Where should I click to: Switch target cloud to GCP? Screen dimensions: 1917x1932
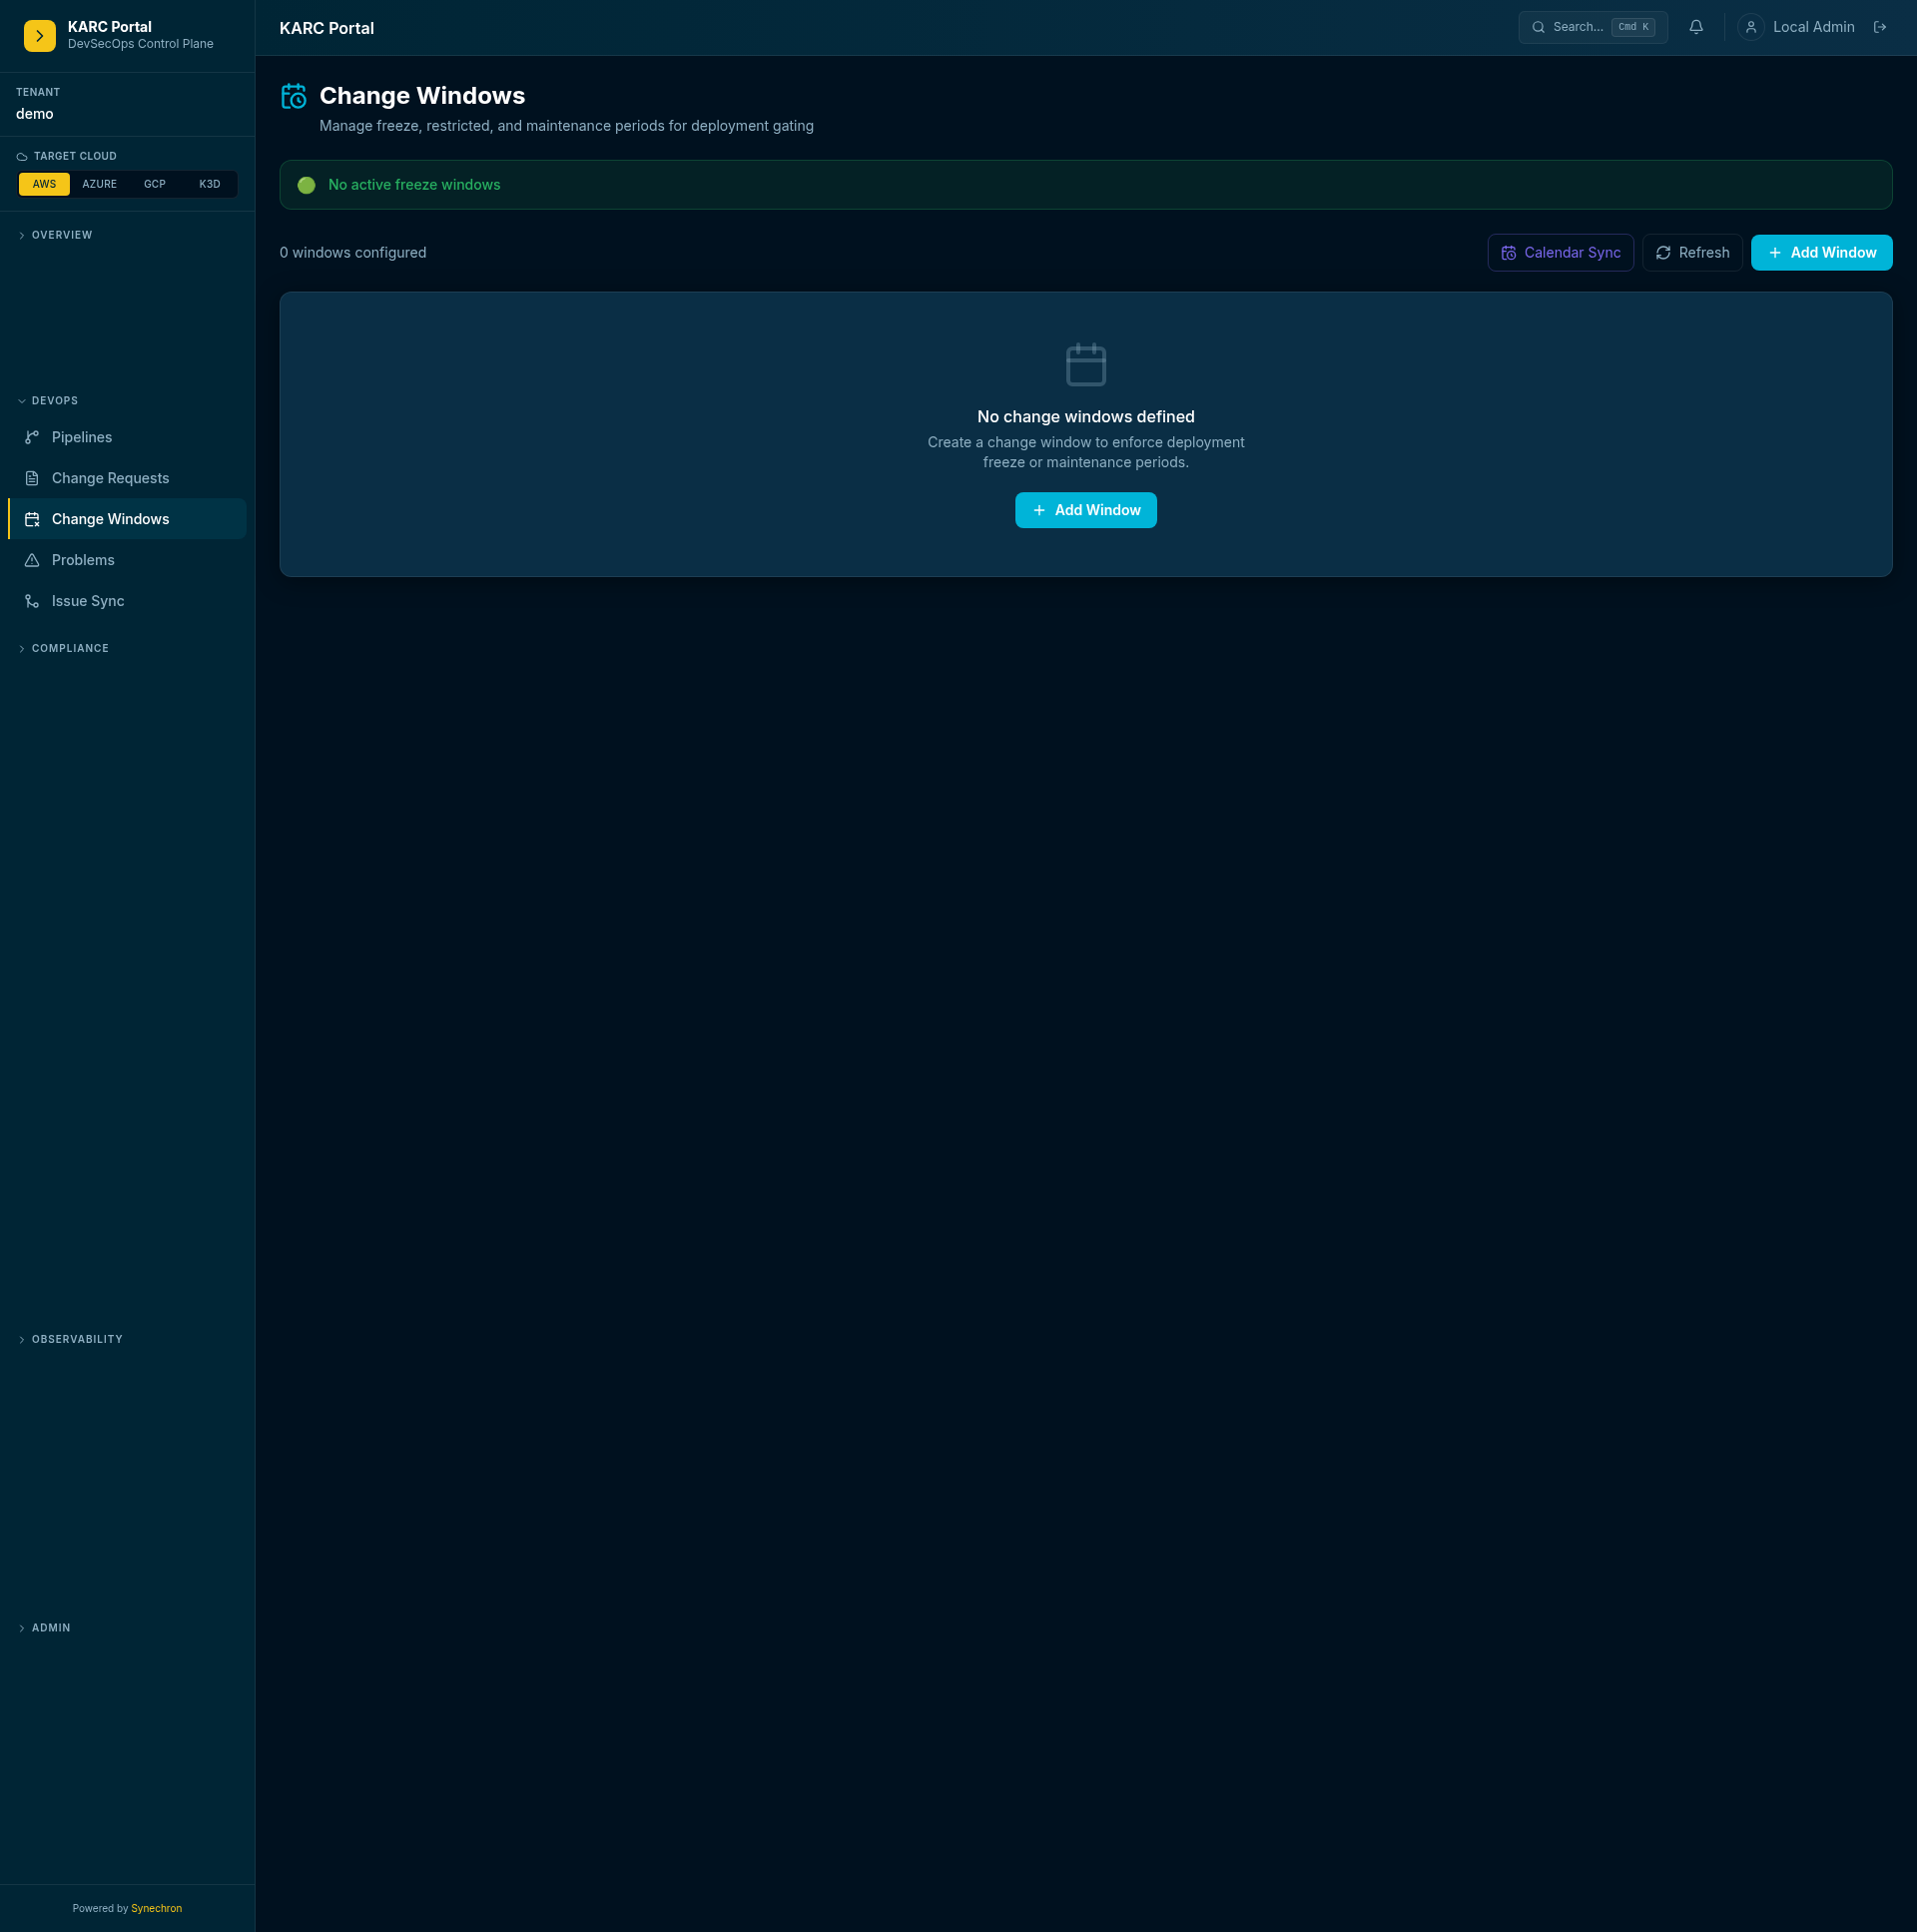155,184
